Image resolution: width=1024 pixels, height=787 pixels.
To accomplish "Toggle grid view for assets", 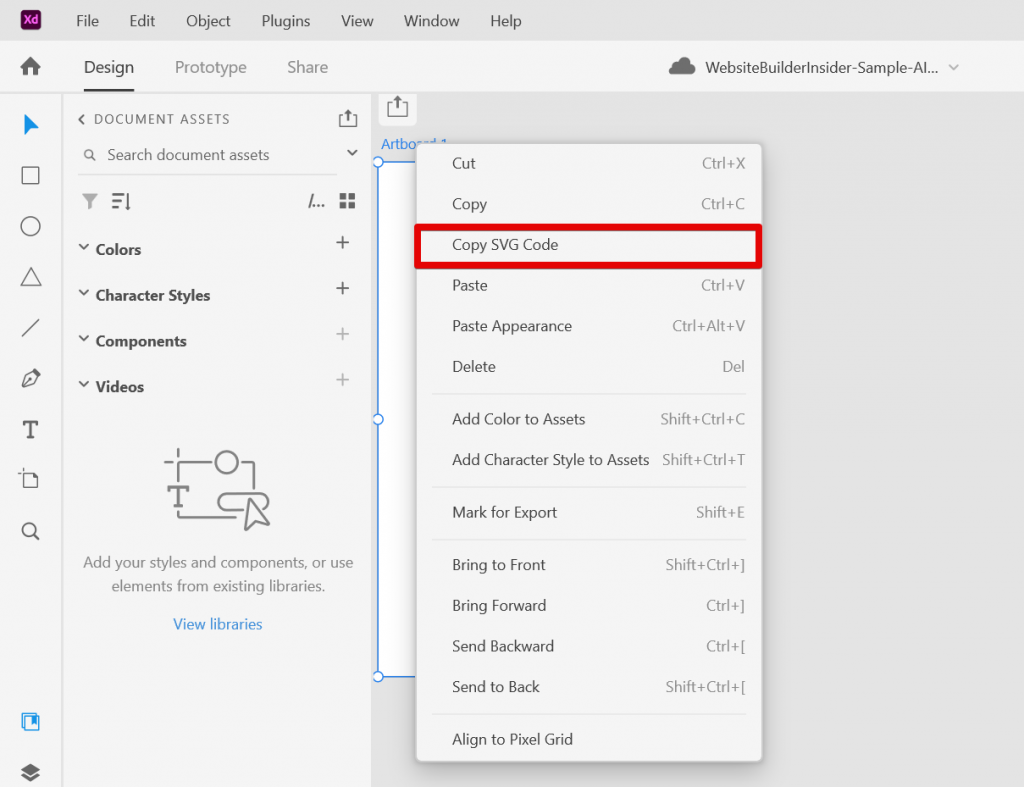I will (x=347, y=201).
